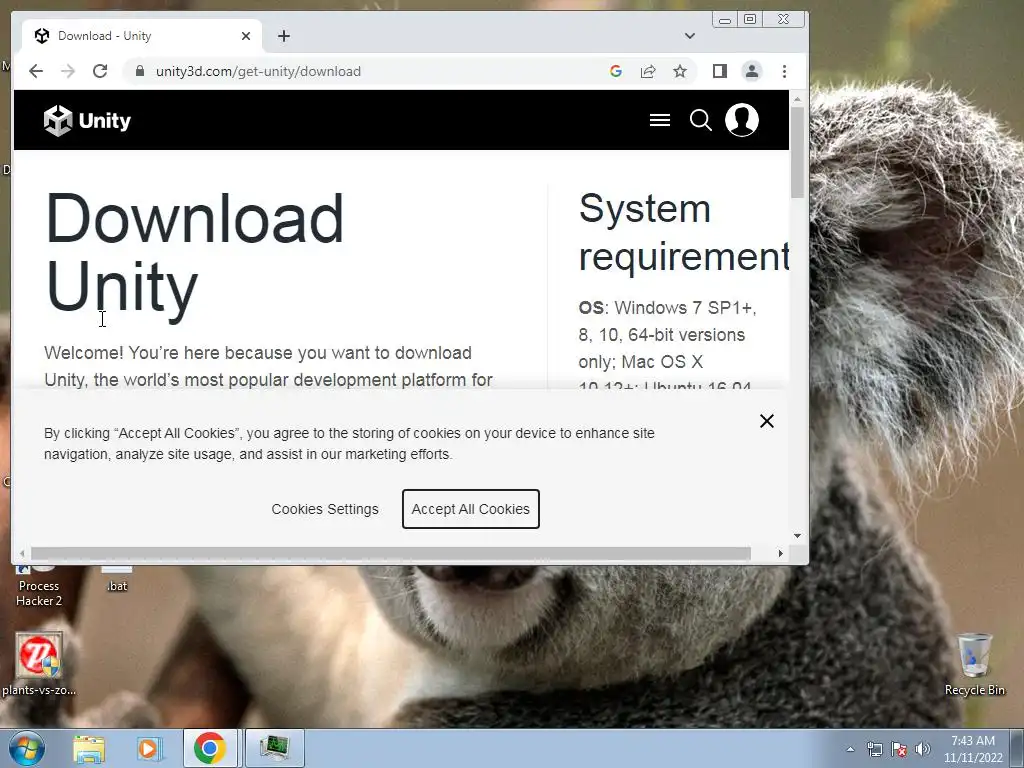This screenshot has width=1024, height=768.
Task: Minimize the Chrome window
Action: click(x=724, y=20)
